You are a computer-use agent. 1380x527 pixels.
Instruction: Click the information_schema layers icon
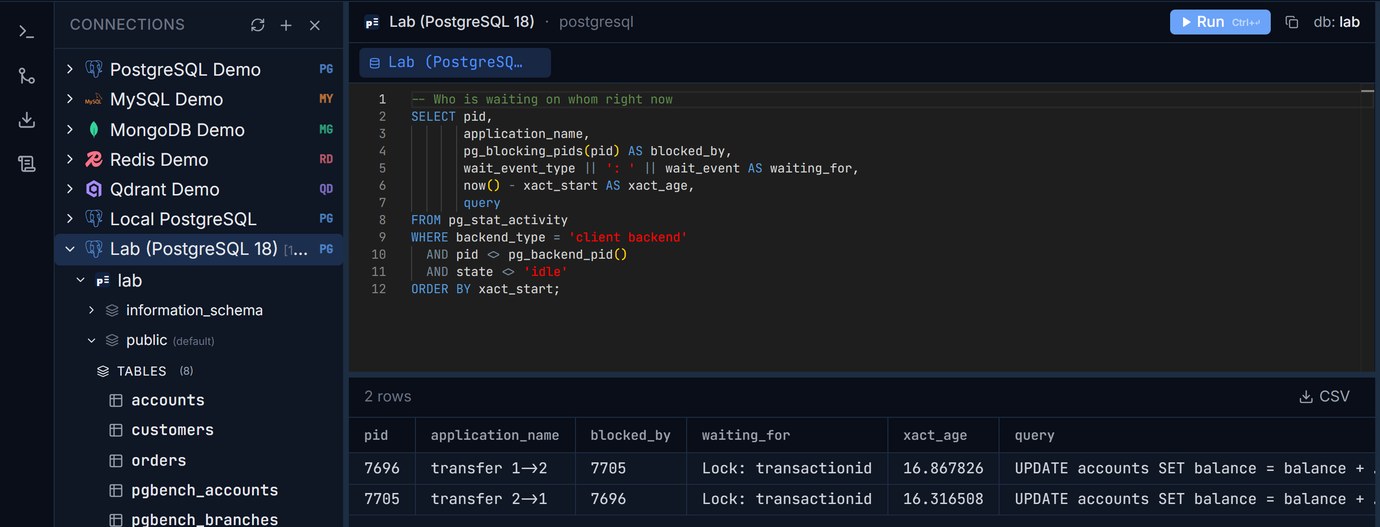tap(112, 310)
